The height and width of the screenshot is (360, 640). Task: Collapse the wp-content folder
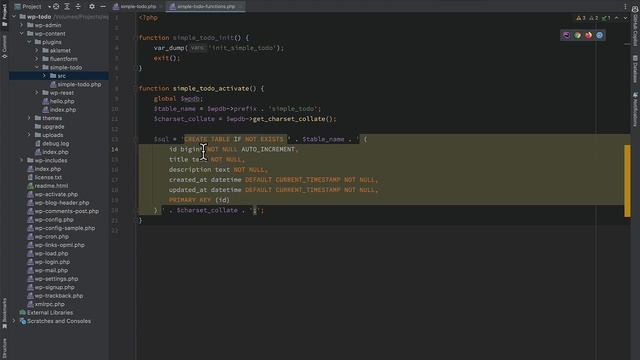point(22,33)
